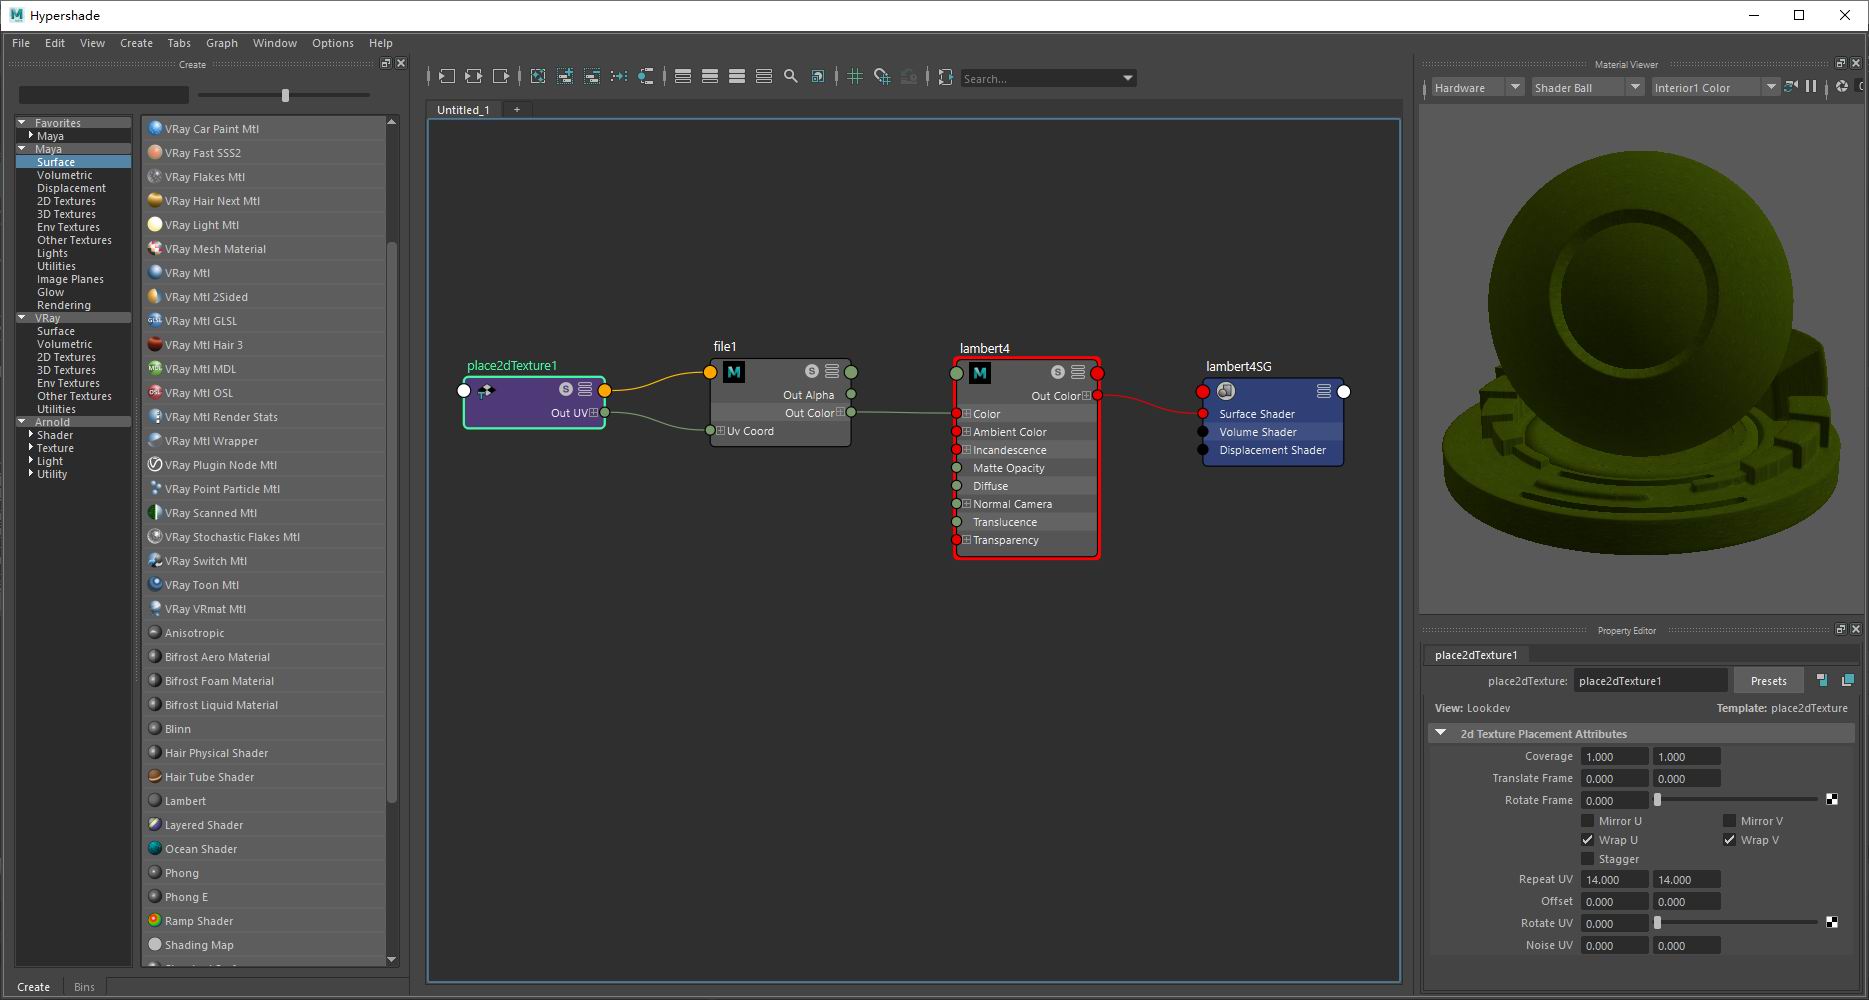
Task: Click the magnifier icon in graph toolbar
Action: point(791,77)
